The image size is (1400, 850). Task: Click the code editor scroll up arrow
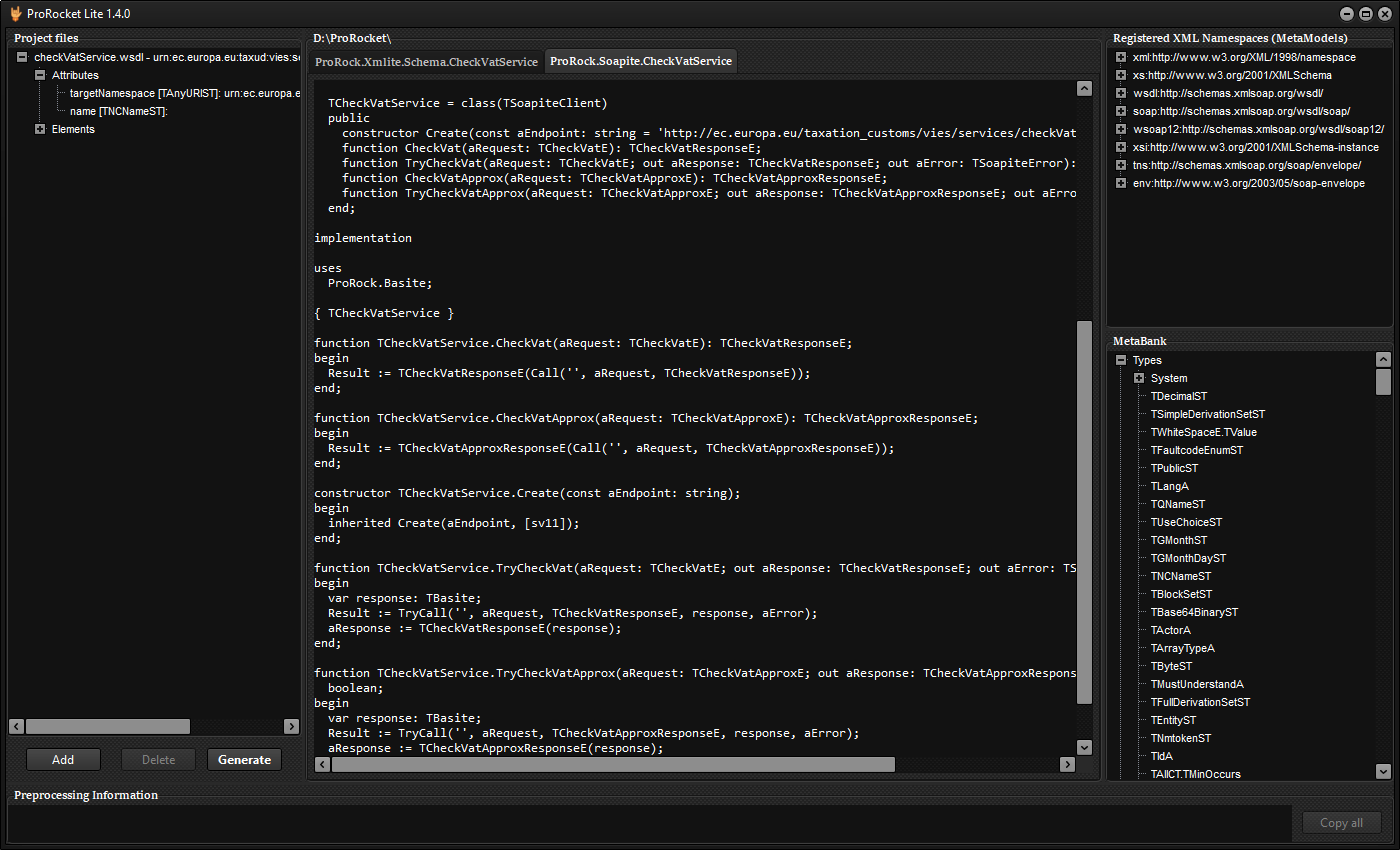tap(1084, 88)
